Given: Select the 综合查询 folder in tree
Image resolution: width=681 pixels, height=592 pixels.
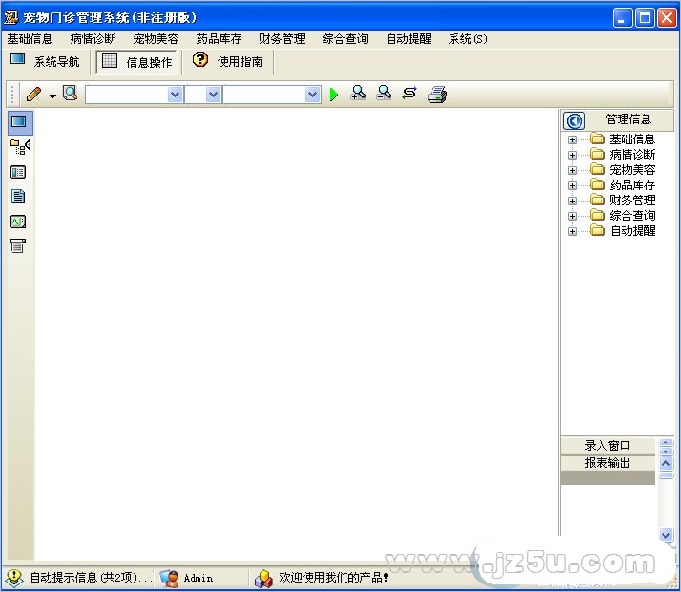Looking at the screenshot, I should (x=623, y=215).
